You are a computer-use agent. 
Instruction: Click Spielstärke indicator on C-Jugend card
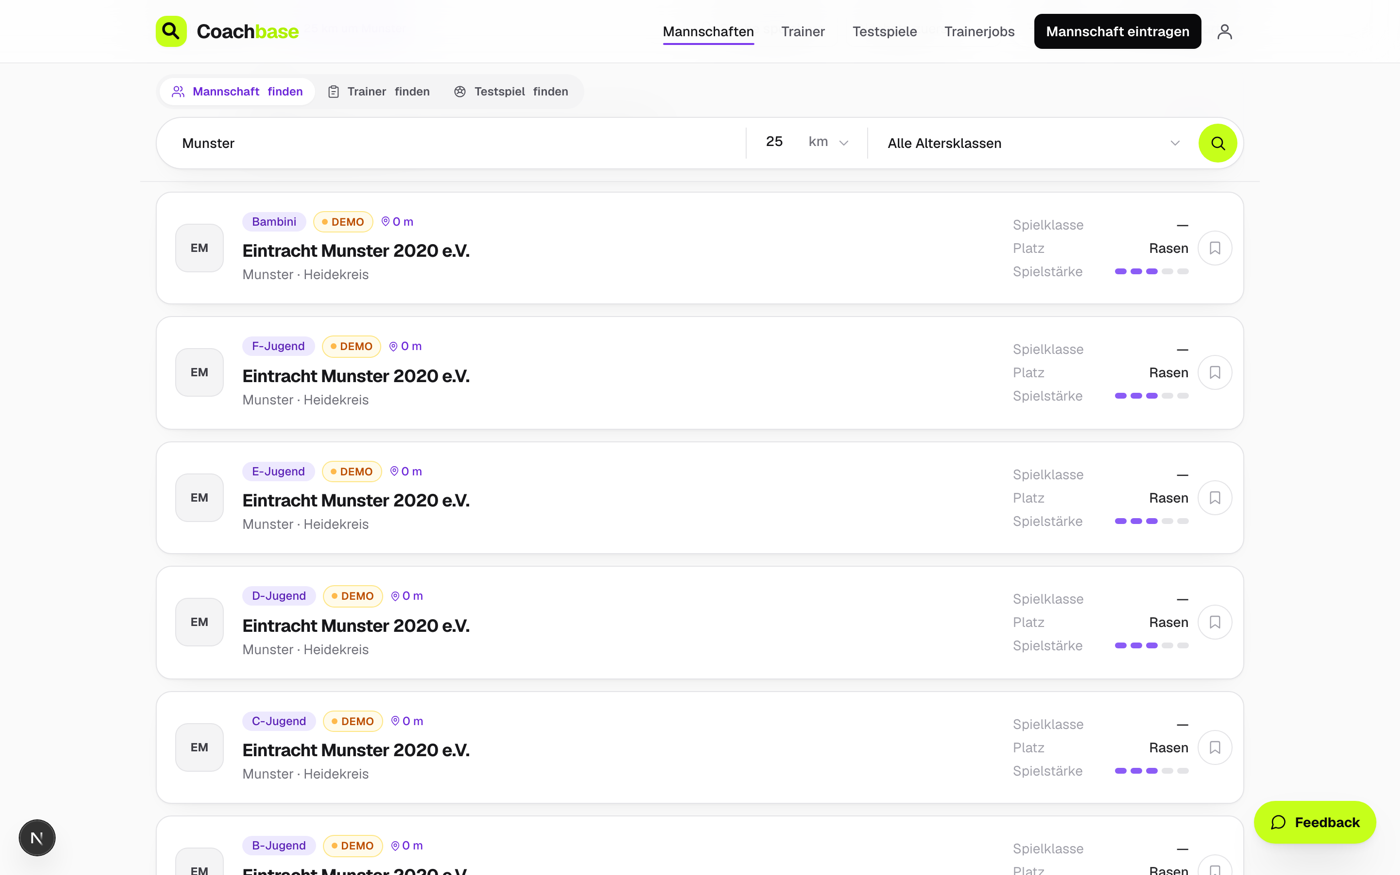coord(1152,771)
